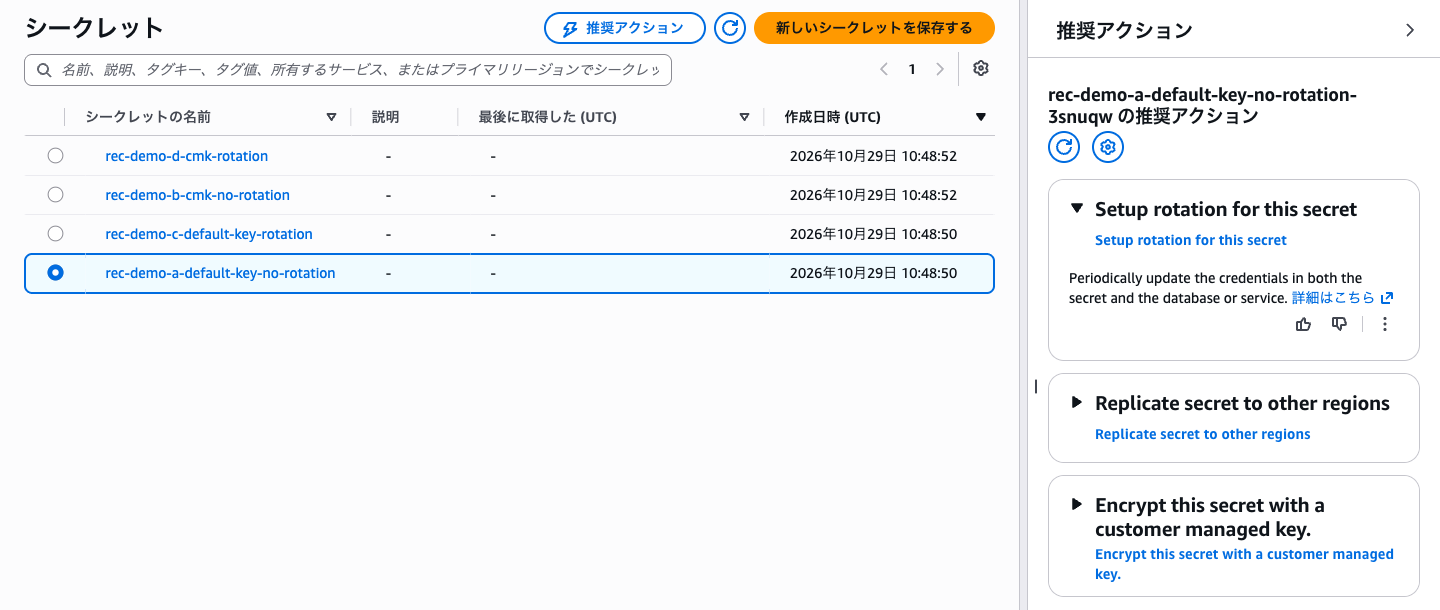Click the シークレット page heading
Viewport: 1440px width, 610px height.
[94, 28]
